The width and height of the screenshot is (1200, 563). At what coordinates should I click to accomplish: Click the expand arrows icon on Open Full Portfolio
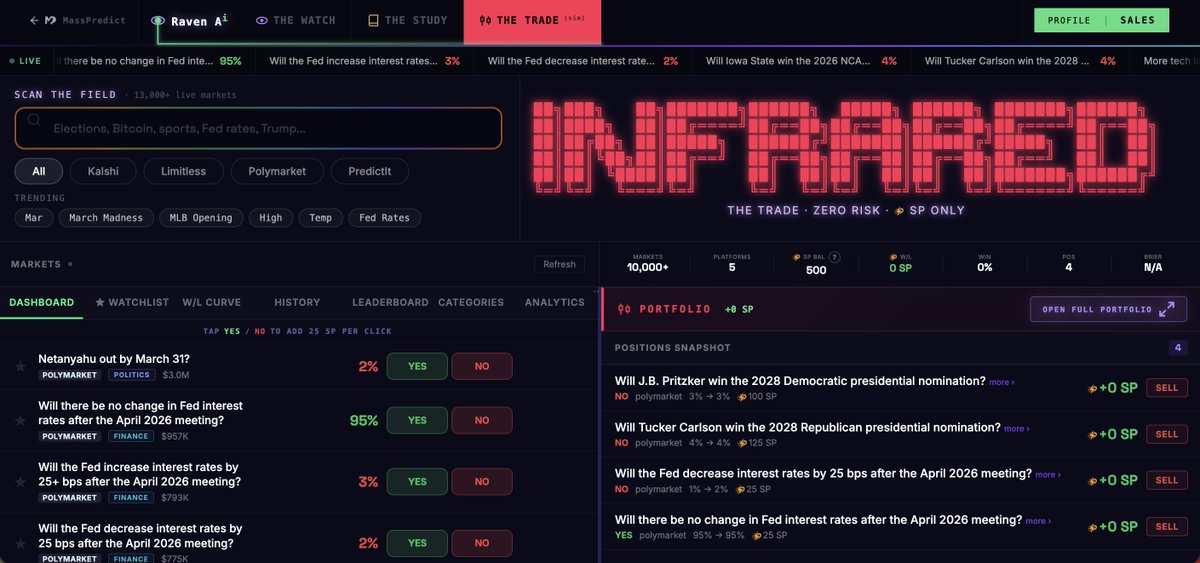(1166, 309)
